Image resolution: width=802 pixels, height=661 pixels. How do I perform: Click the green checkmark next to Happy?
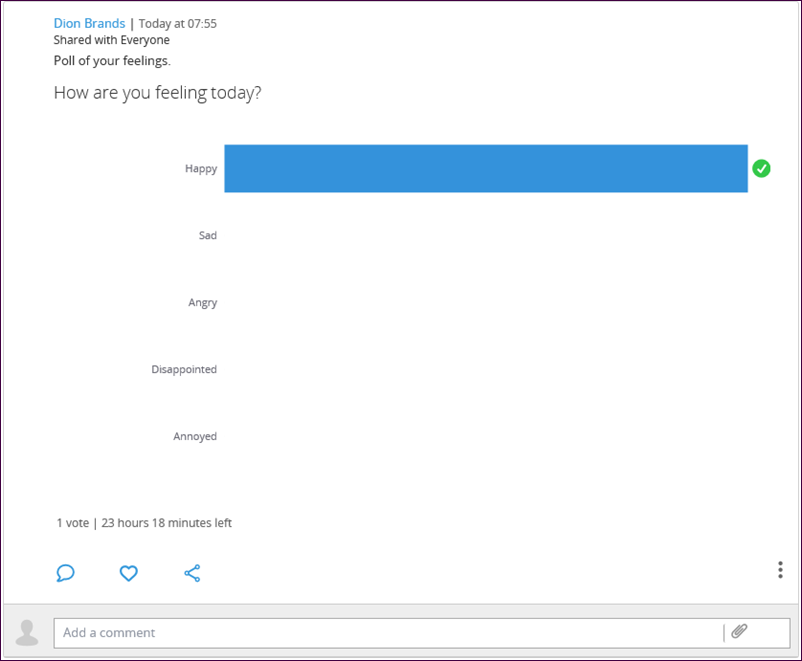[x=761, y=168]
